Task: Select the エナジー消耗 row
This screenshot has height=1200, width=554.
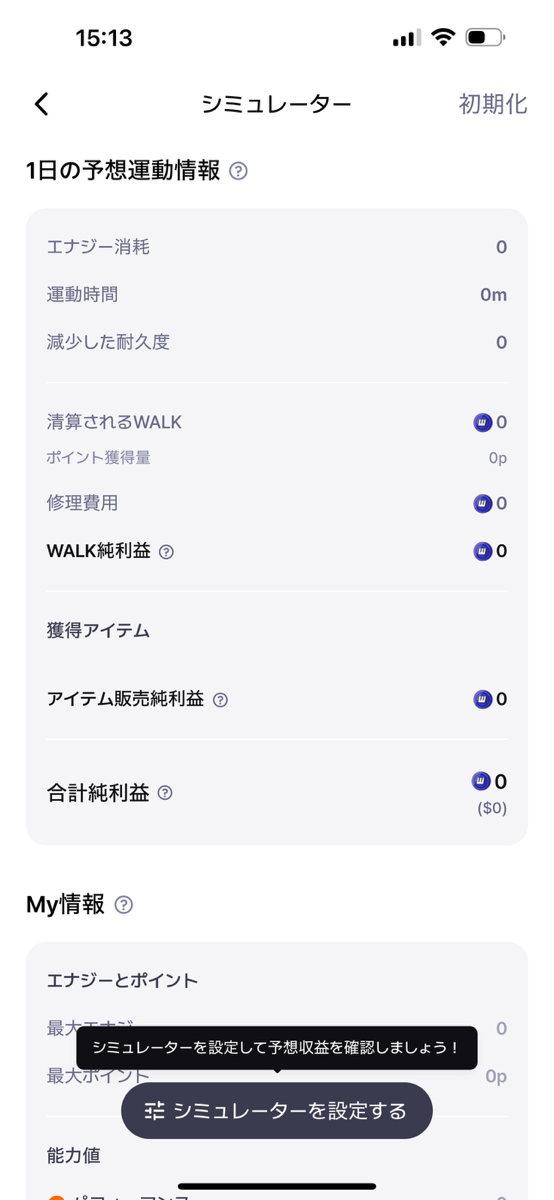Action: click(x=277, y=247)
